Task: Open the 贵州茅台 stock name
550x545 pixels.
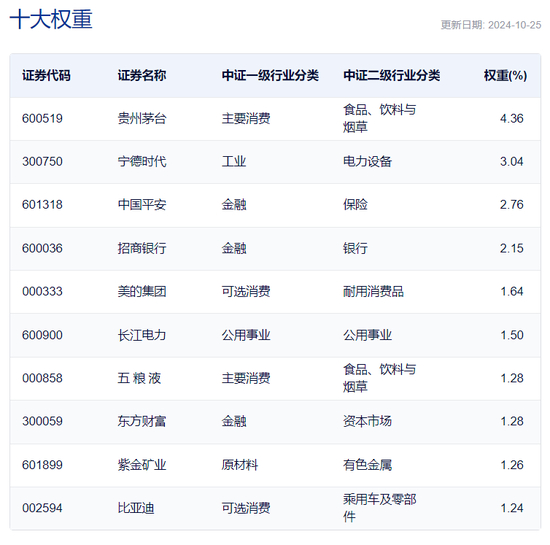Action: 142,119
